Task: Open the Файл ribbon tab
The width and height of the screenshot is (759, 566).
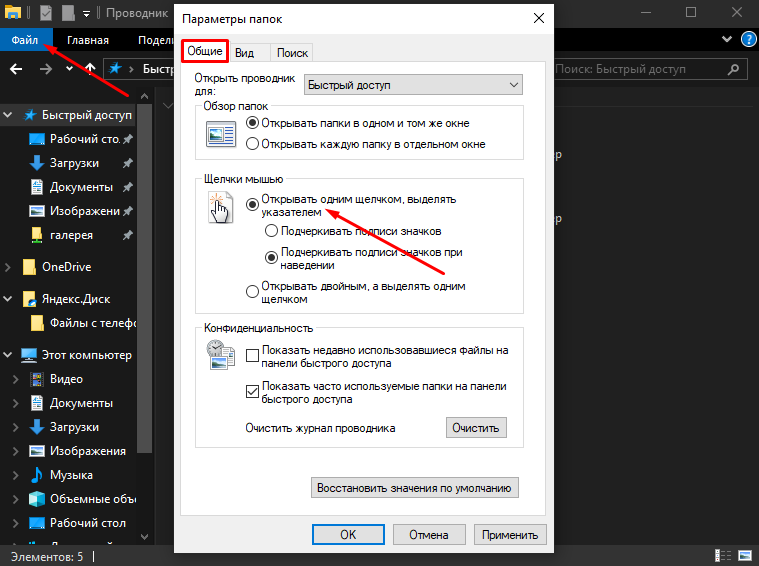Action: coord(25,40)
